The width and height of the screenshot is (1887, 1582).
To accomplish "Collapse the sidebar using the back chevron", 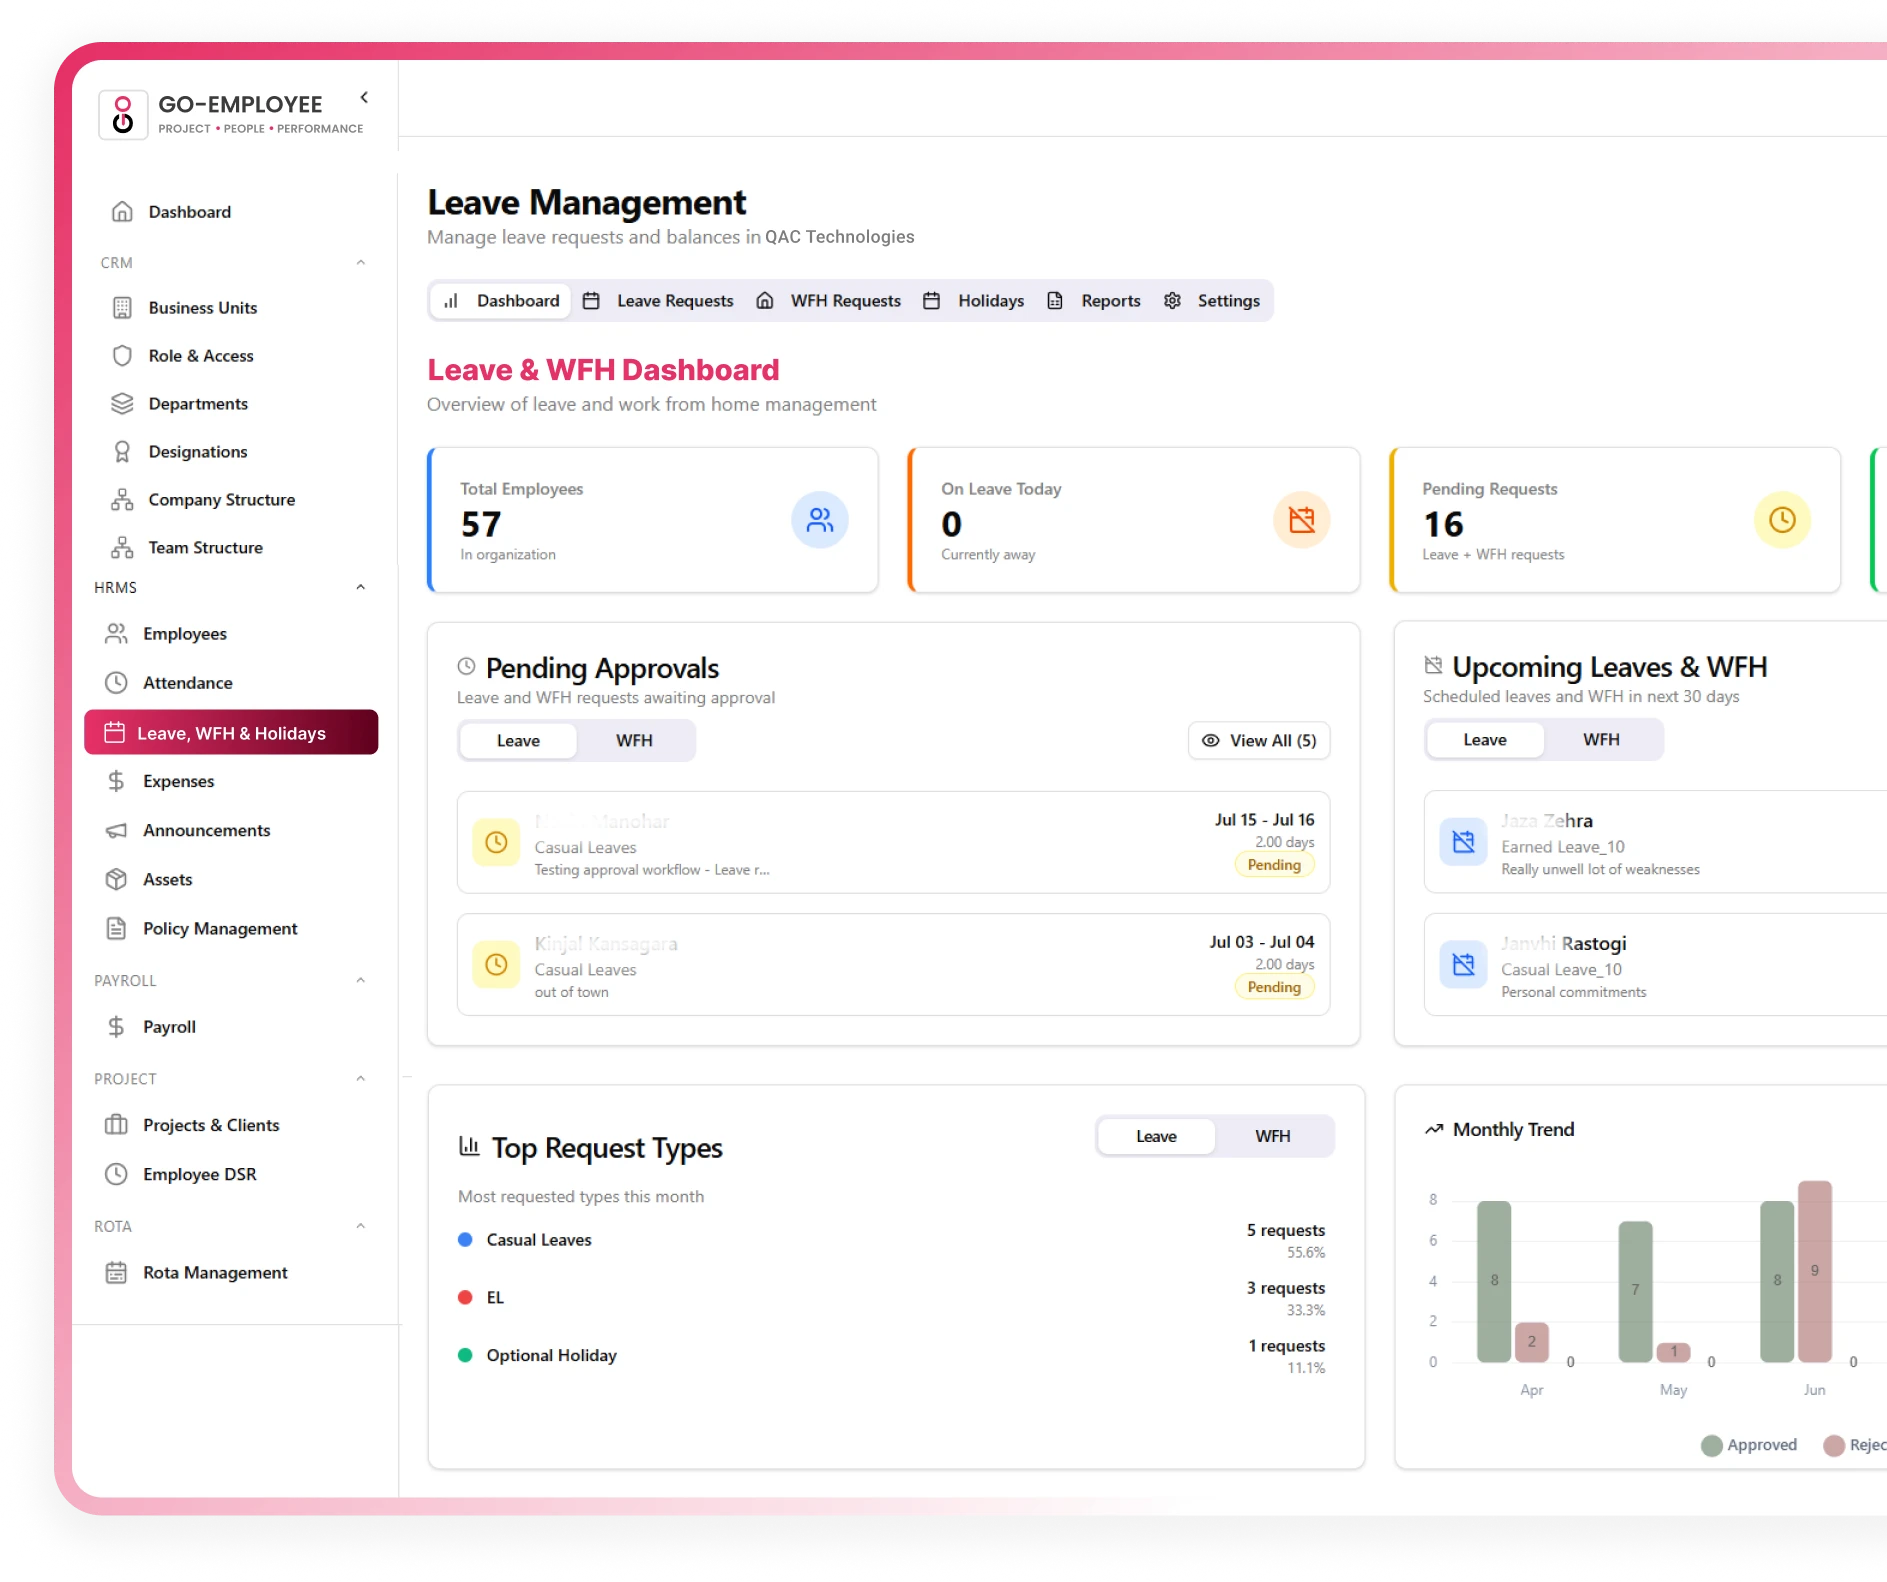I will (364, 97).
